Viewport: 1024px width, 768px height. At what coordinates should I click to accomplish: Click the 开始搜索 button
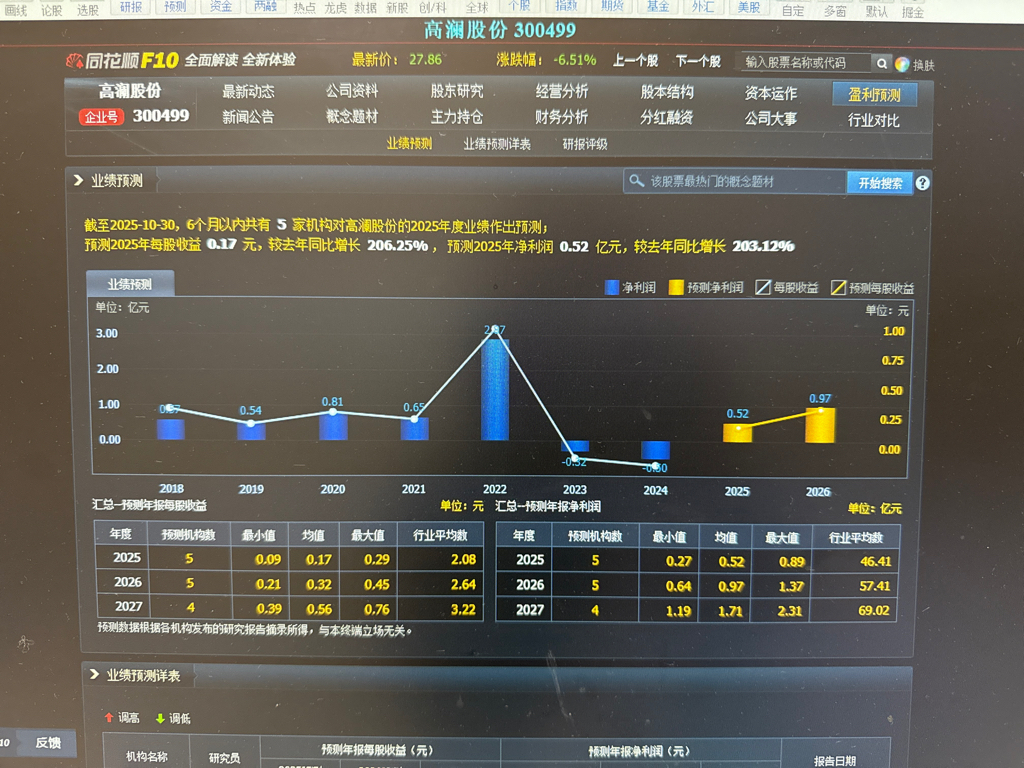(880, 183)
